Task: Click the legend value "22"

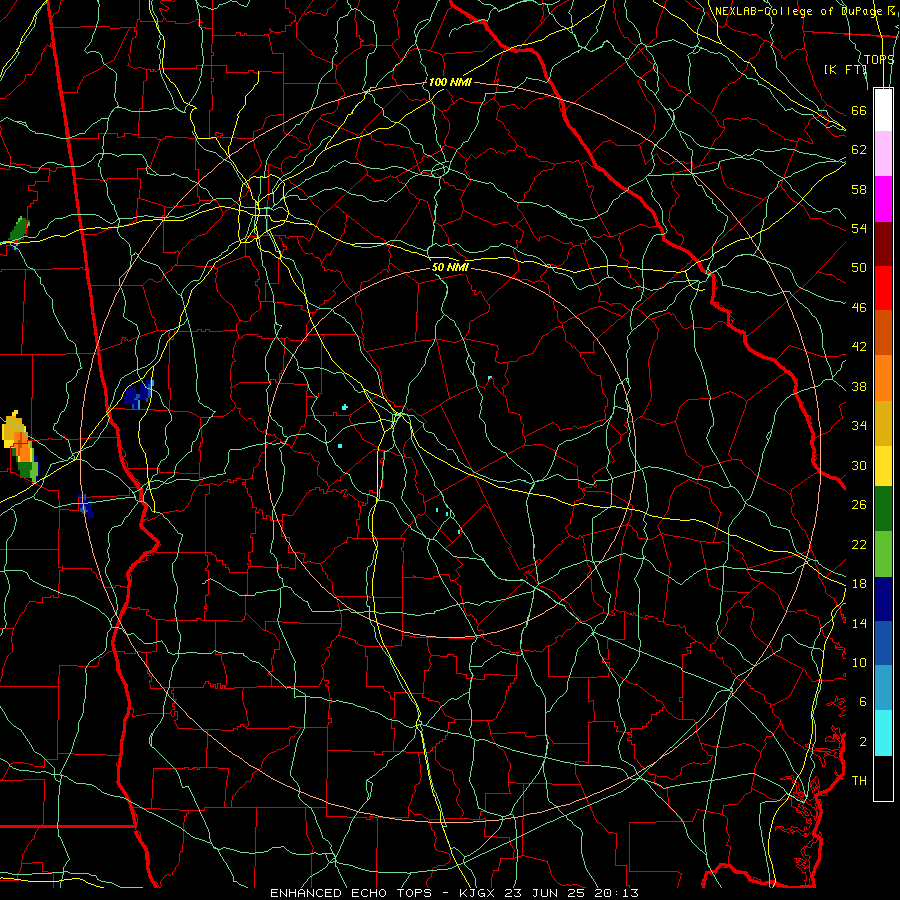Action: [x=859, y=544]
